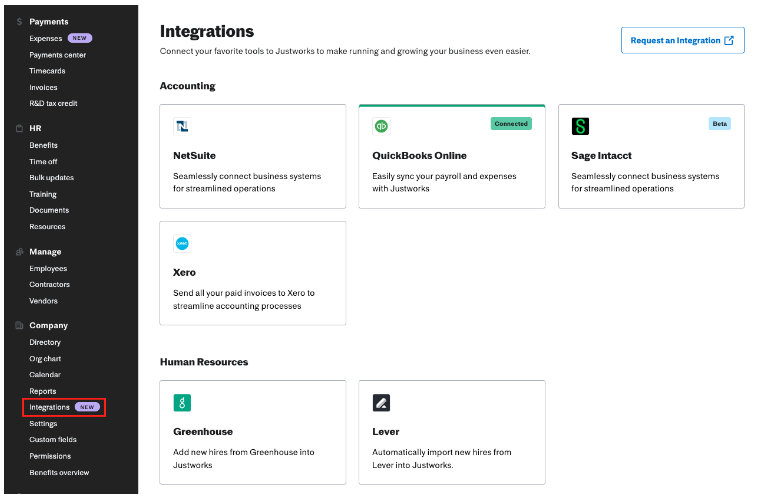This screenshot has height=498, width=757.
Task: Open the NetSuite card title
Action: [x=194, y=155]
